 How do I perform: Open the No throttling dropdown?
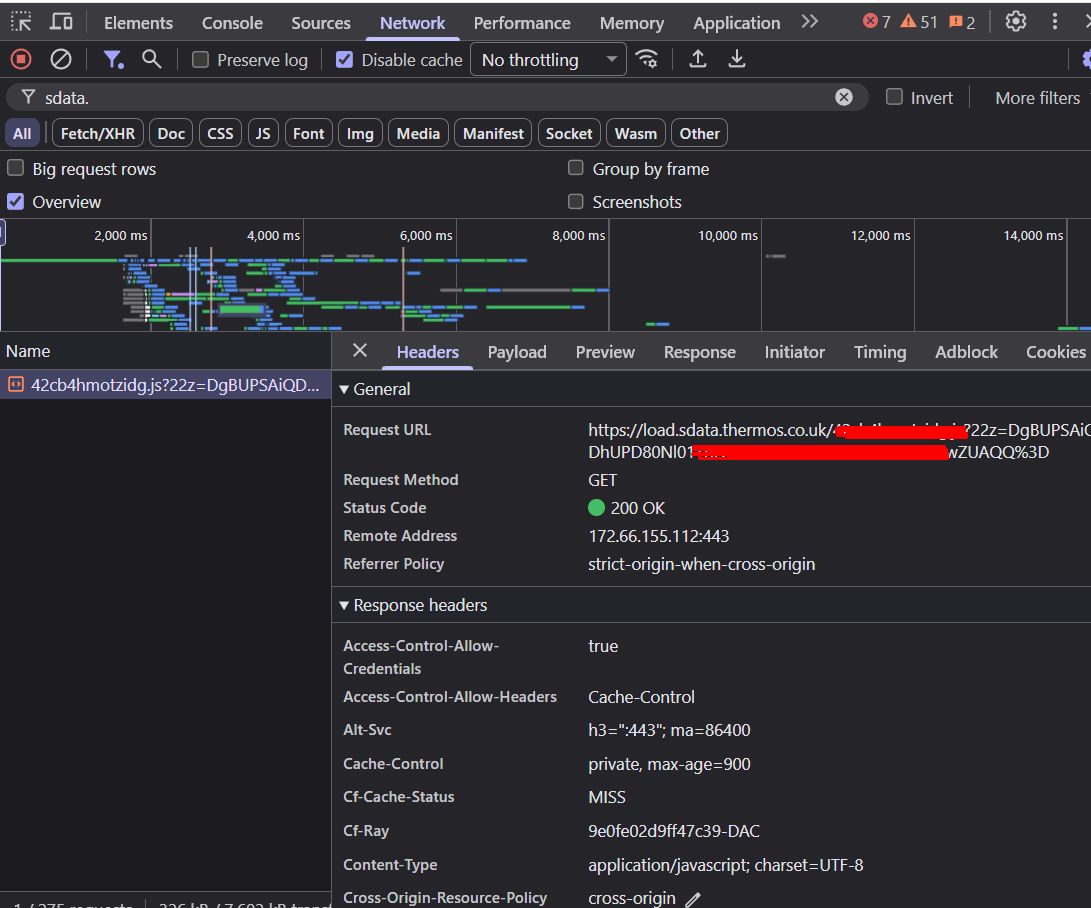tap(548, 60)
